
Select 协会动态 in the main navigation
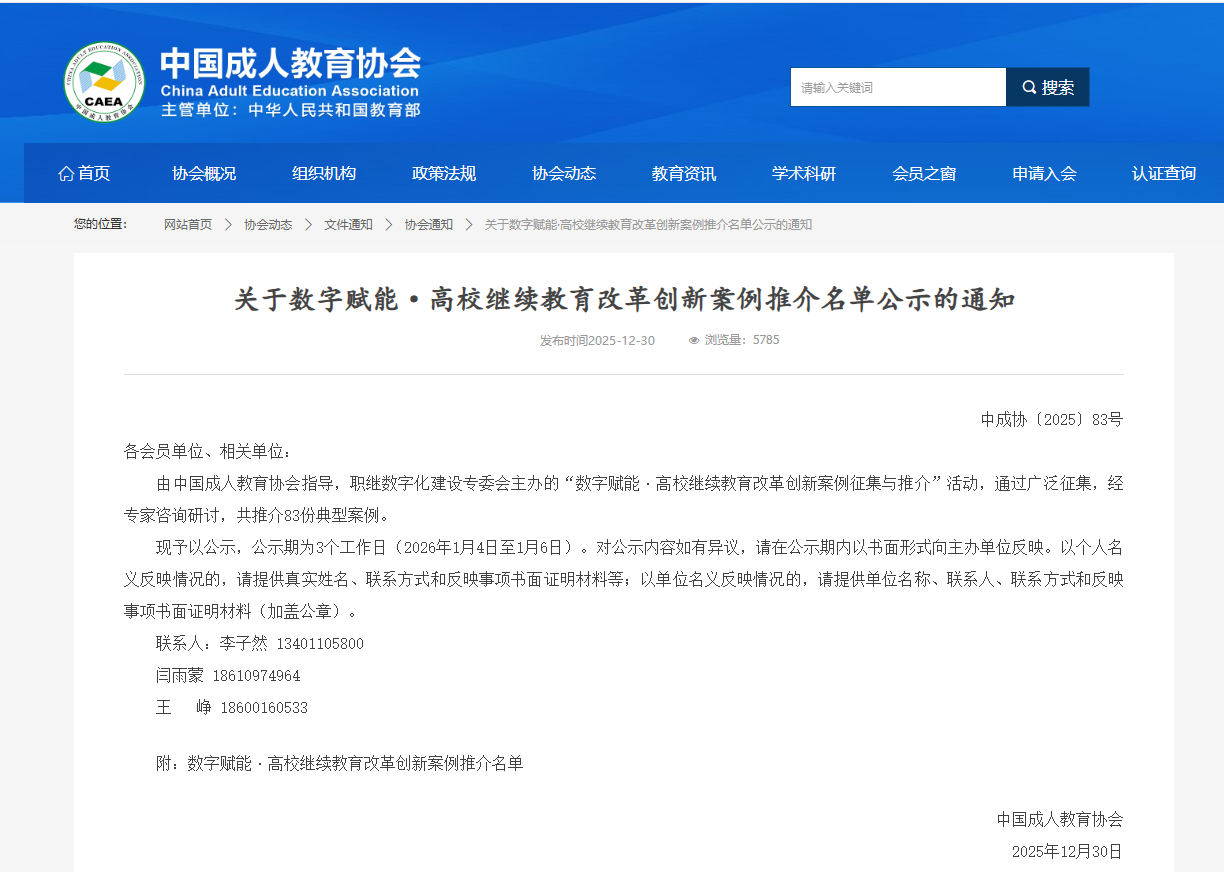point(564,173)
